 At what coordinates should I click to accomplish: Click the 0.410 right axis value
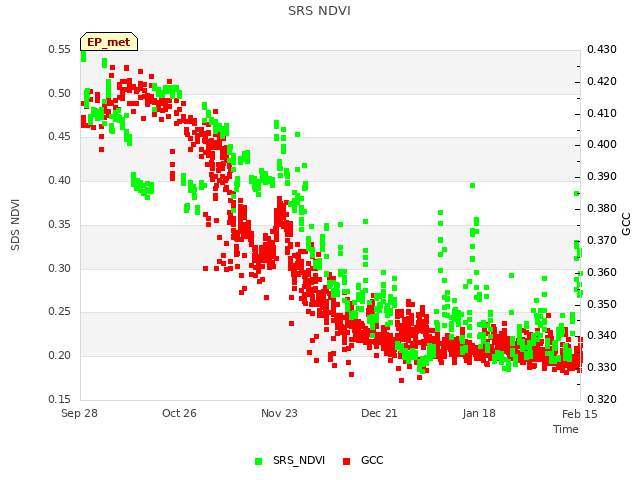coord(602,113)
